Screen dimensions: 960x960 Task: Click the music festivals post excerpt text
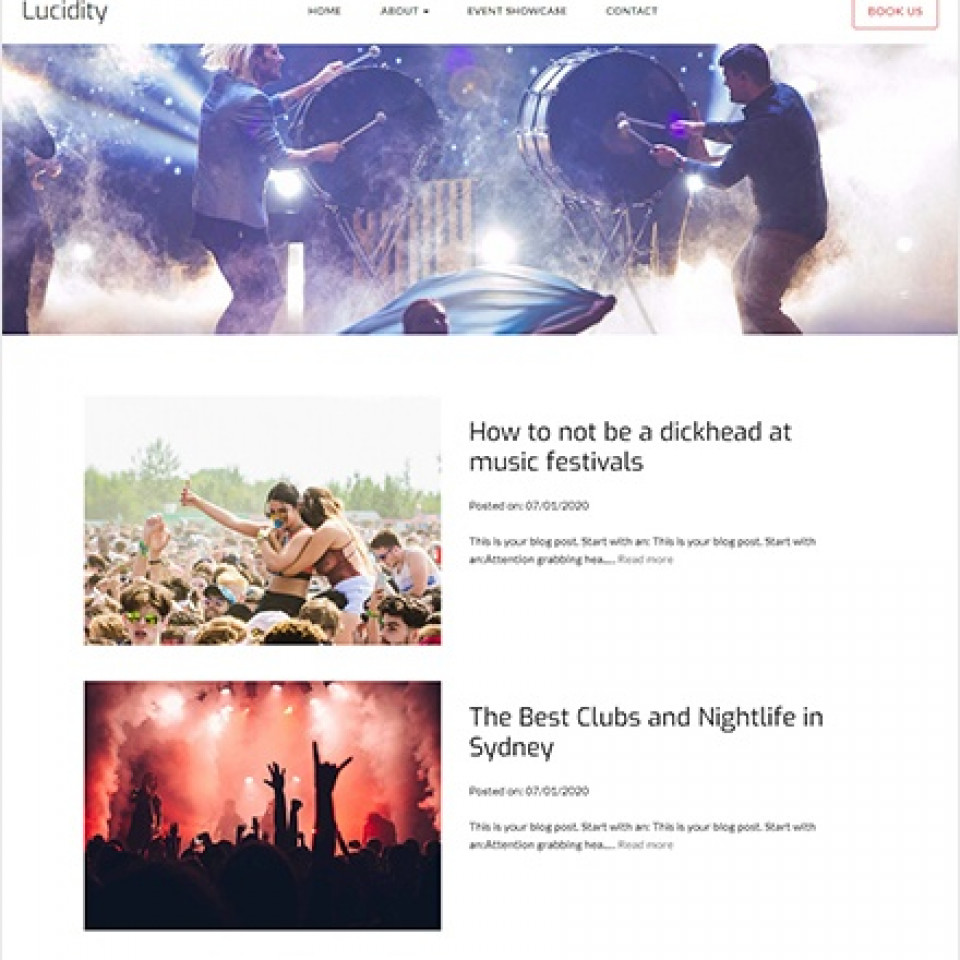click(642, 550)
